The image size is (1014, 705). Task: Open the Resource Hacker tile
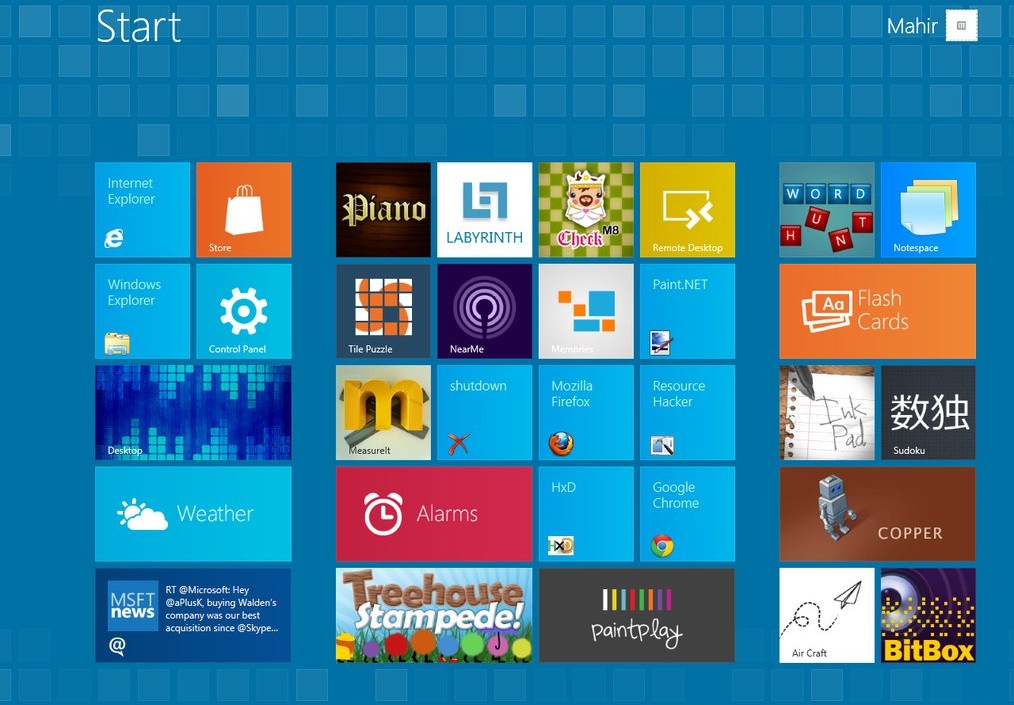[687, 413]
